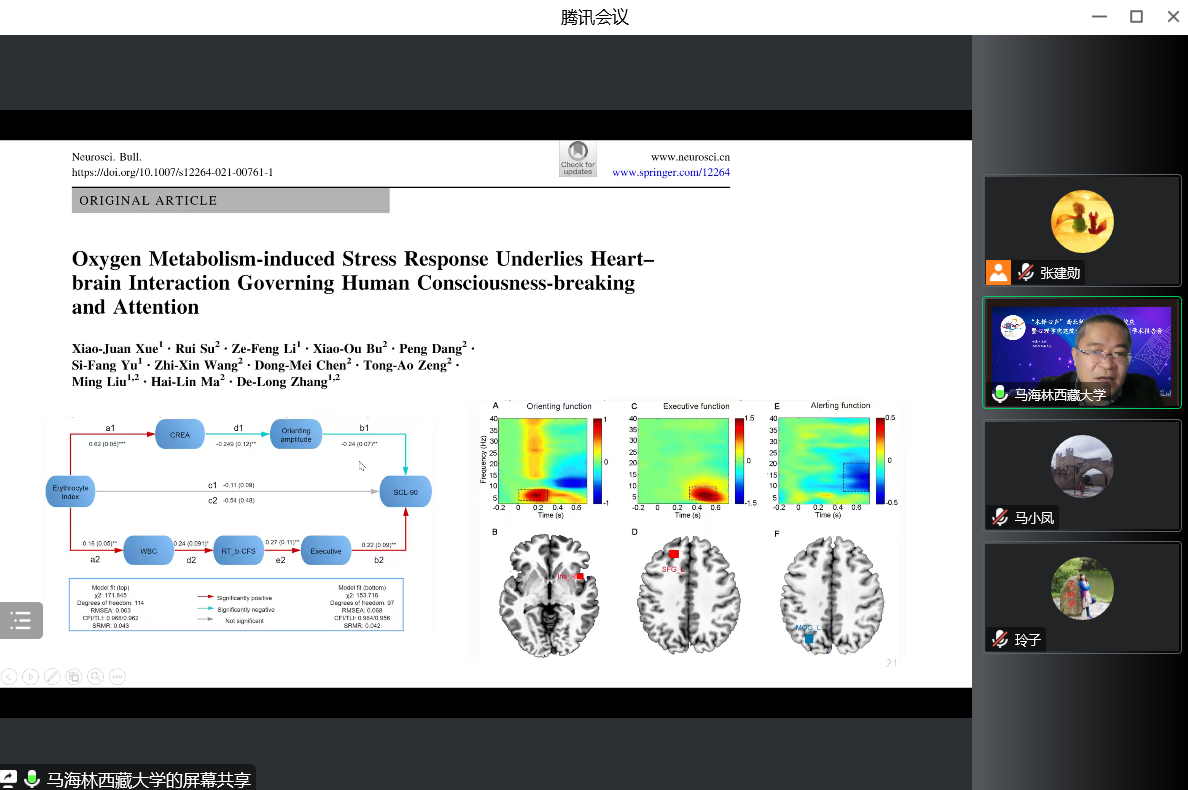The image size is (1188, 790).
Task: Click green microphone icon of 马海林西藏大学 video
Action: 999,394
